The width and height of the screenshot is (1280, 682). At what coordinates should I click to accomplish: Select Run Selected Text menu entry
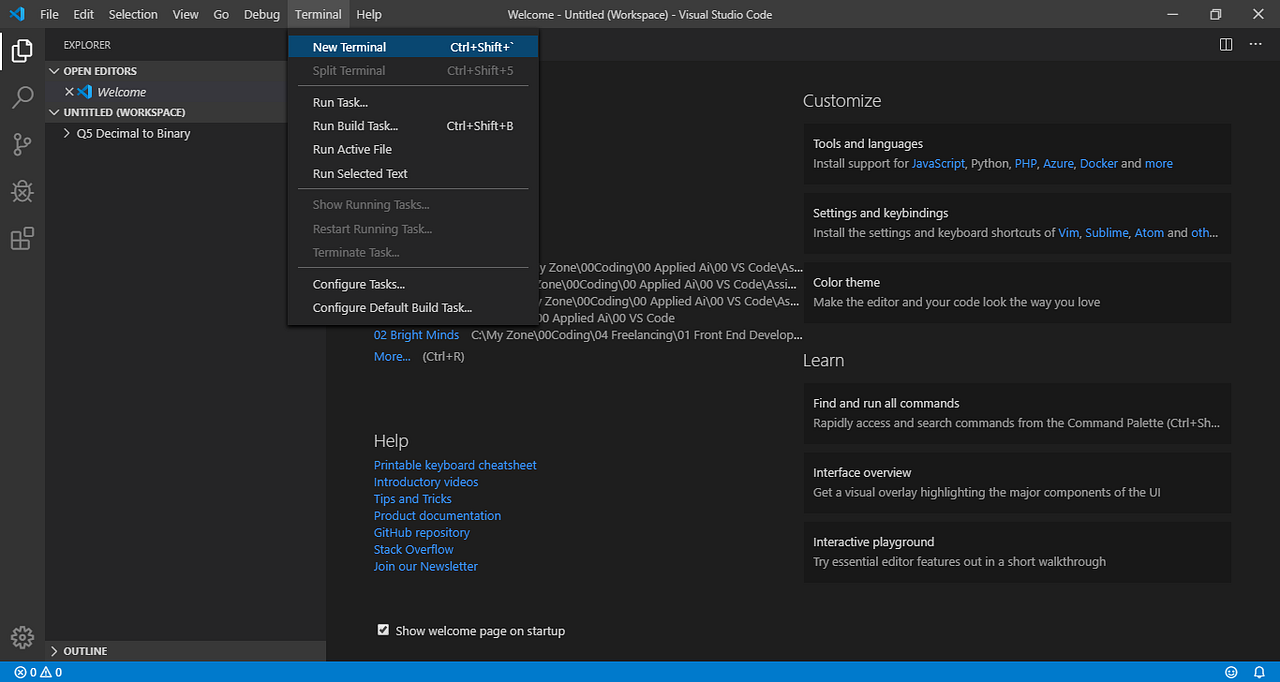(x=413, y=173)
